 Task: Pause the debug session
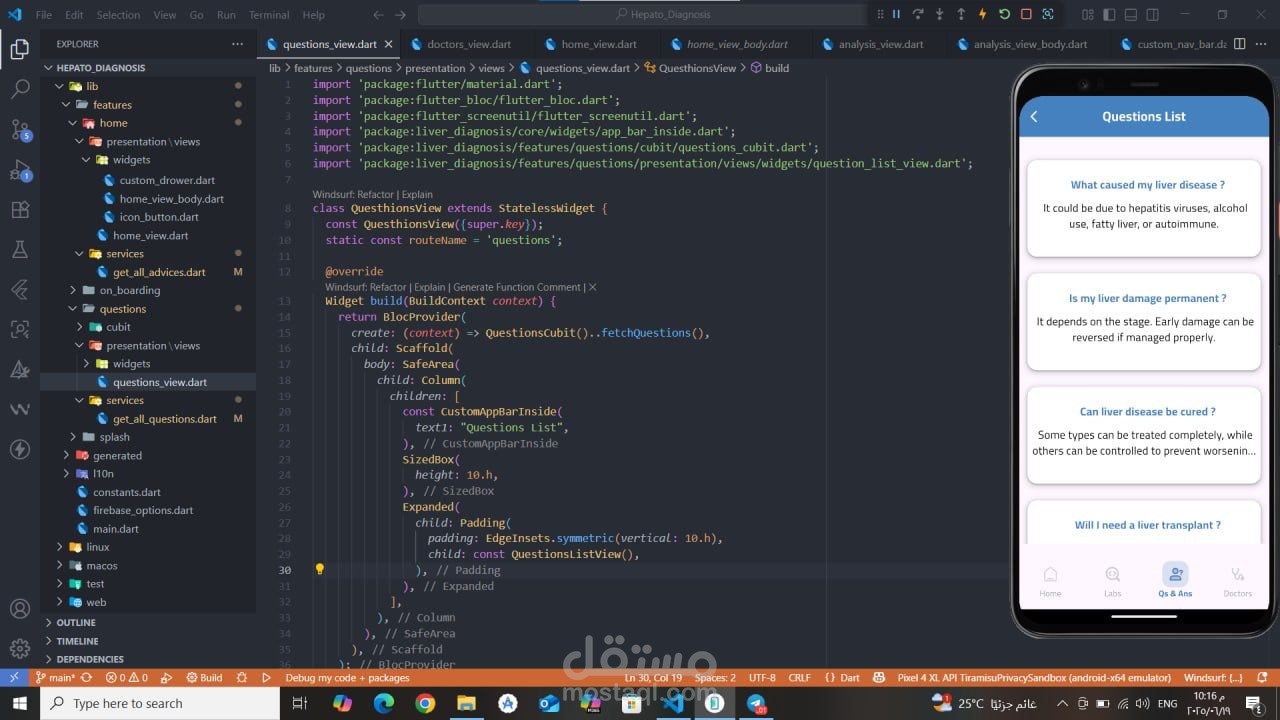[896, 14]
